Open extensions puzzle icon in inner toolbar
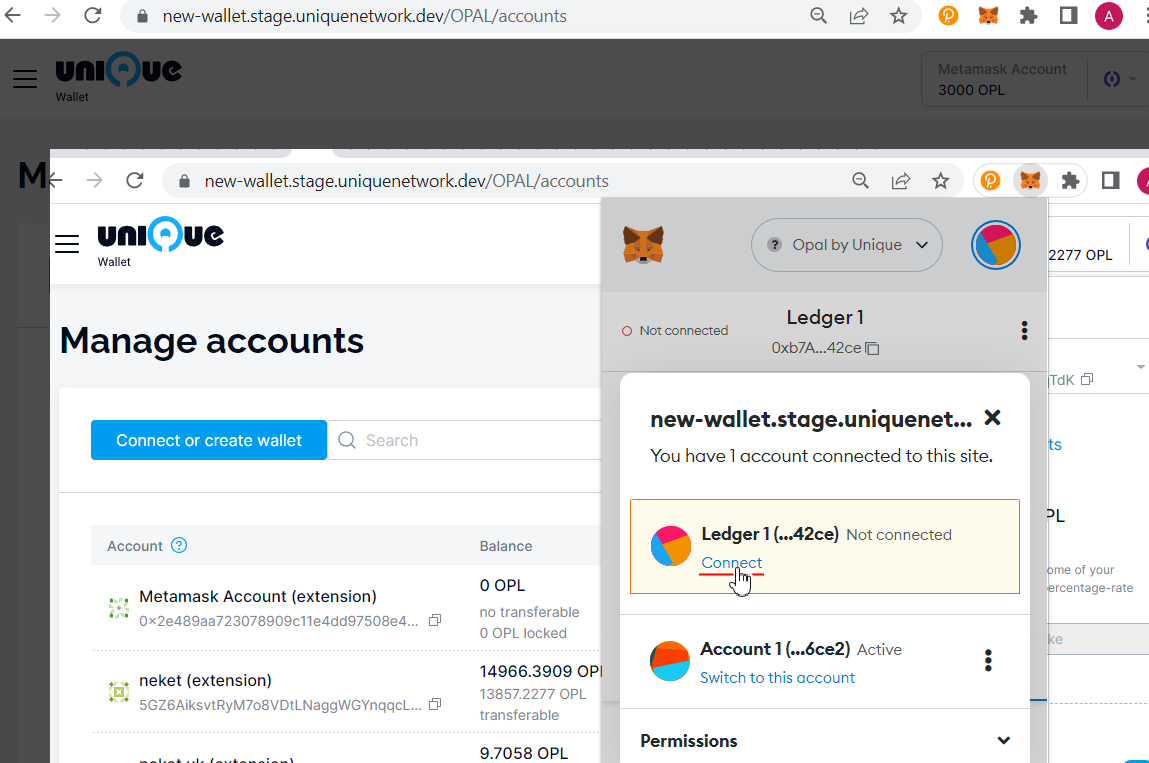Image resolution: width=1149 pixels, height=763 pixels. (1070, 180)
